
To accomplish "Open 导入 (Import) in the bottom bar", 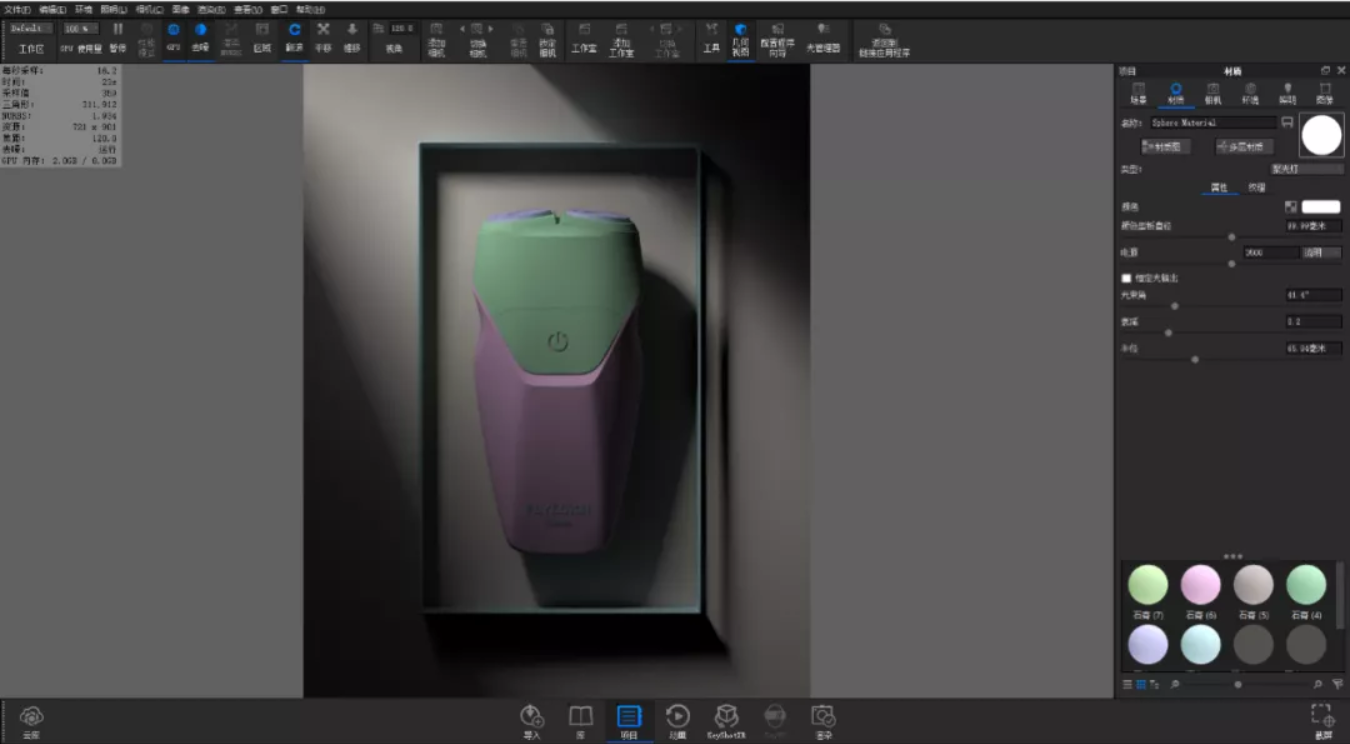I will pos(532,722).
